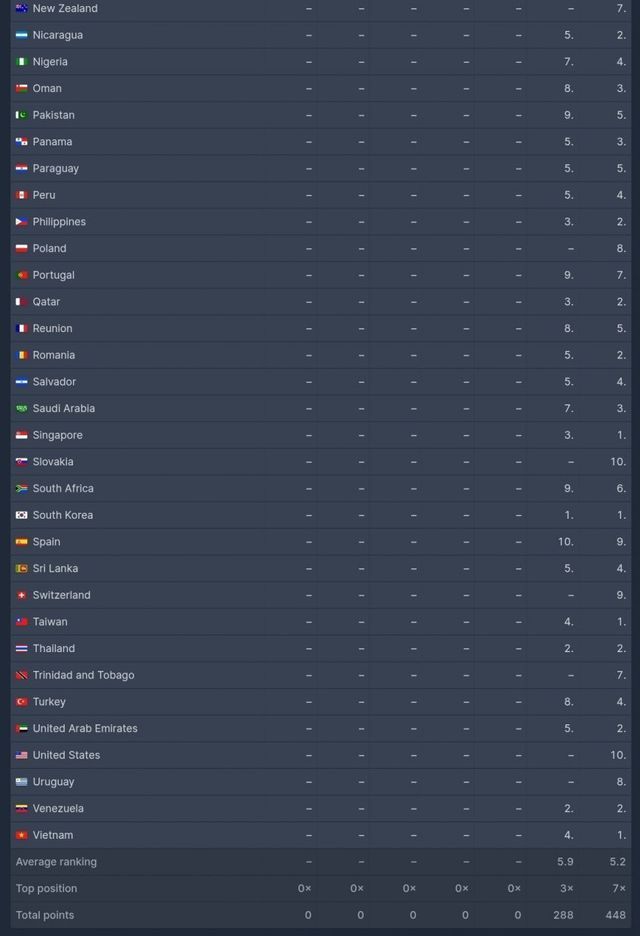This screenshot has height=936, width=640.
Task: Click the Top position 7× value
Action: pos(619,888)
